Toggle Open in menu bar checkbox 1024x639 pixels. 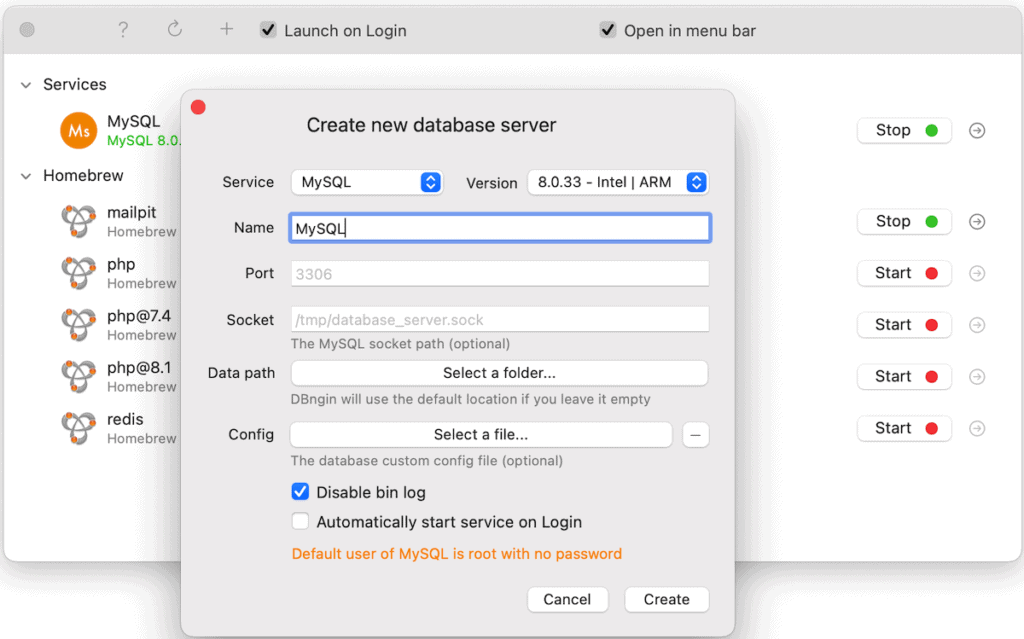click(608, 30)
